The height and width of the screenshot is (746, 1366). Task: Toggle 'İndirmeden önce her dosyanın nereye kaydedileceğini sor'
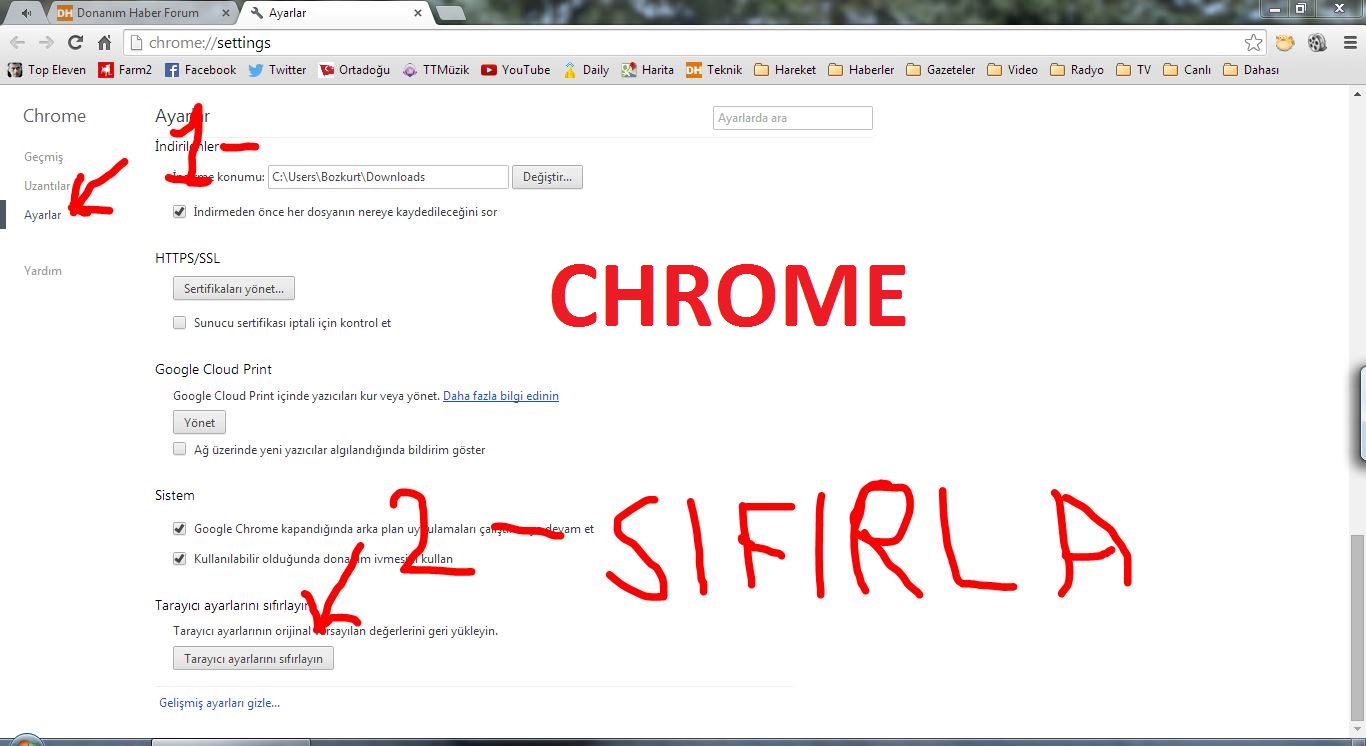(x=180, y=212)
